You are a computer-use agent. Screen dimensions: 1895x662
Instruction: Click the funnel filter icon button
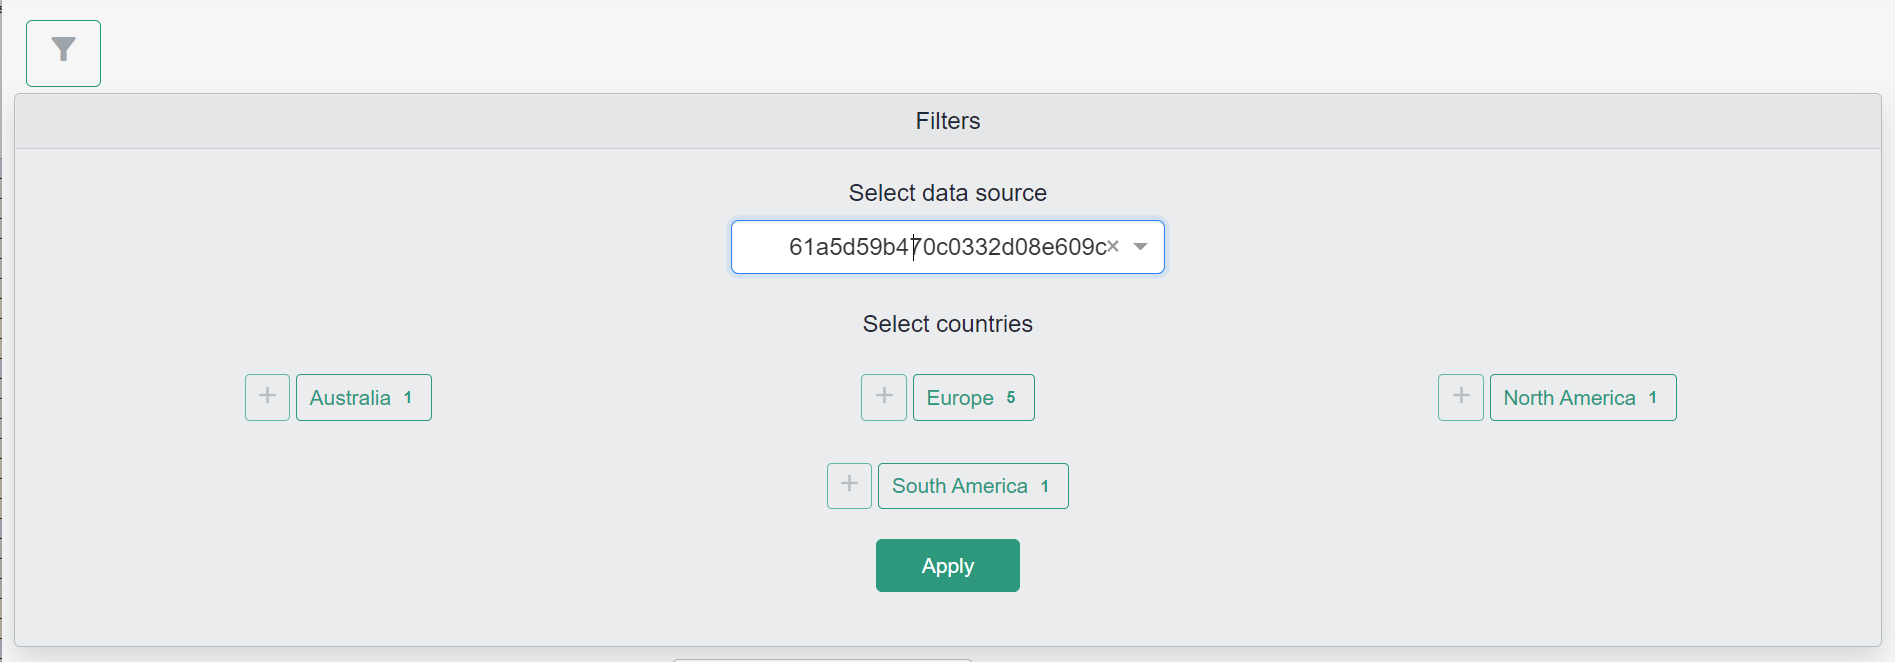pyautogui.click(x=63, y=53)
